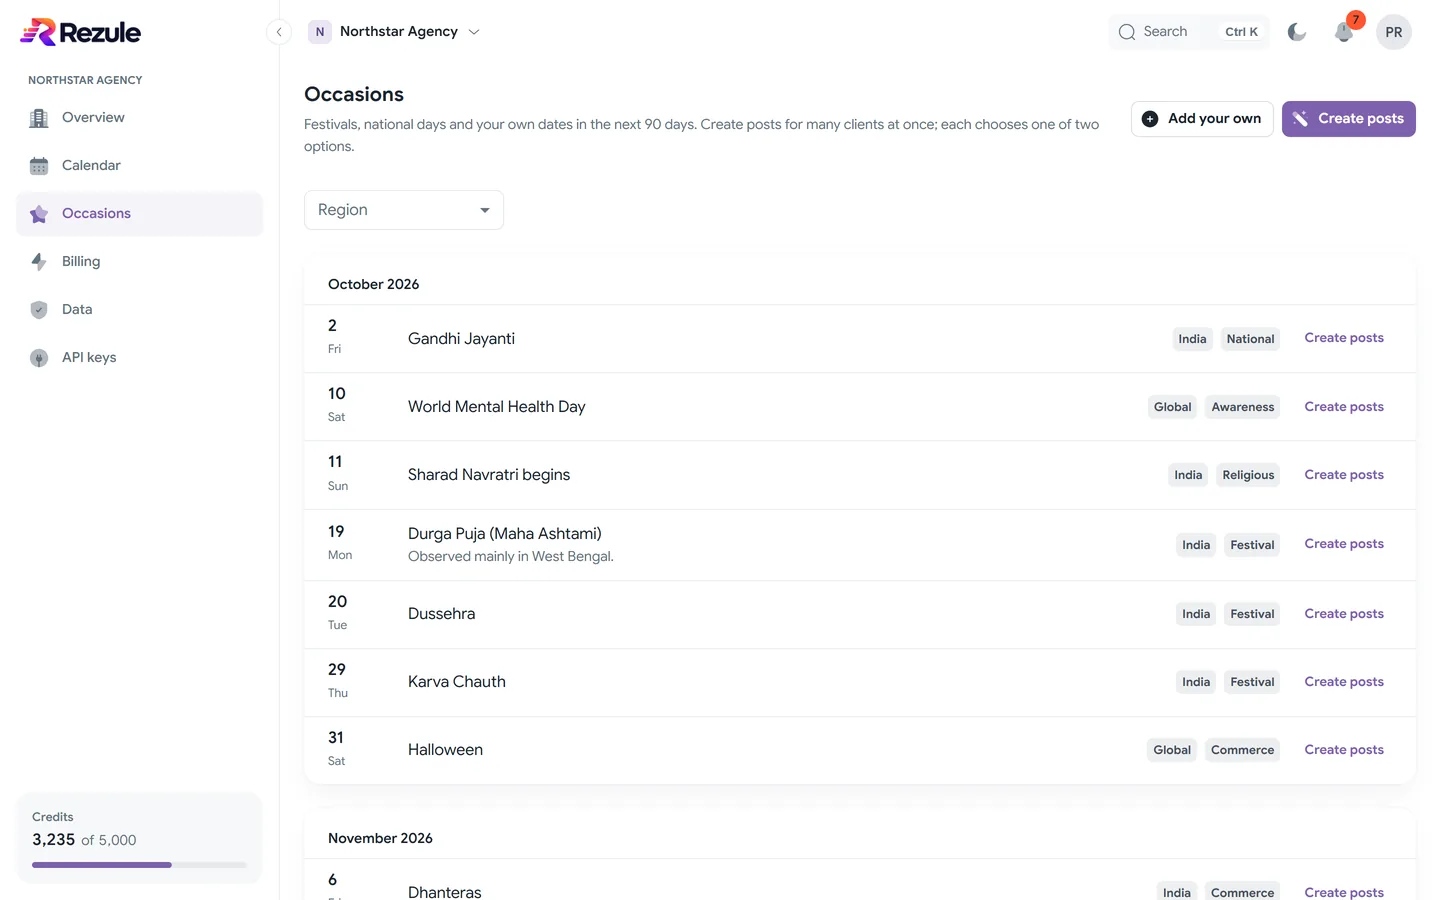The width and height of the screenshot is (1440, 900).
Task: Click the National tag on Gandhi Jayanti
Action: 1250,339
